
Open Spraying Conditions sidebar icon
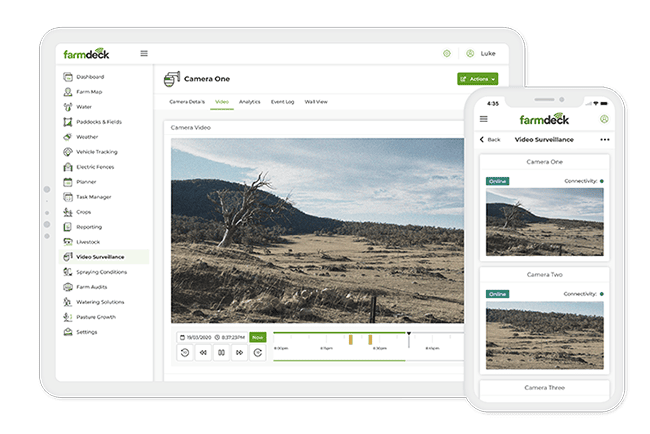(x=68, y=272)
